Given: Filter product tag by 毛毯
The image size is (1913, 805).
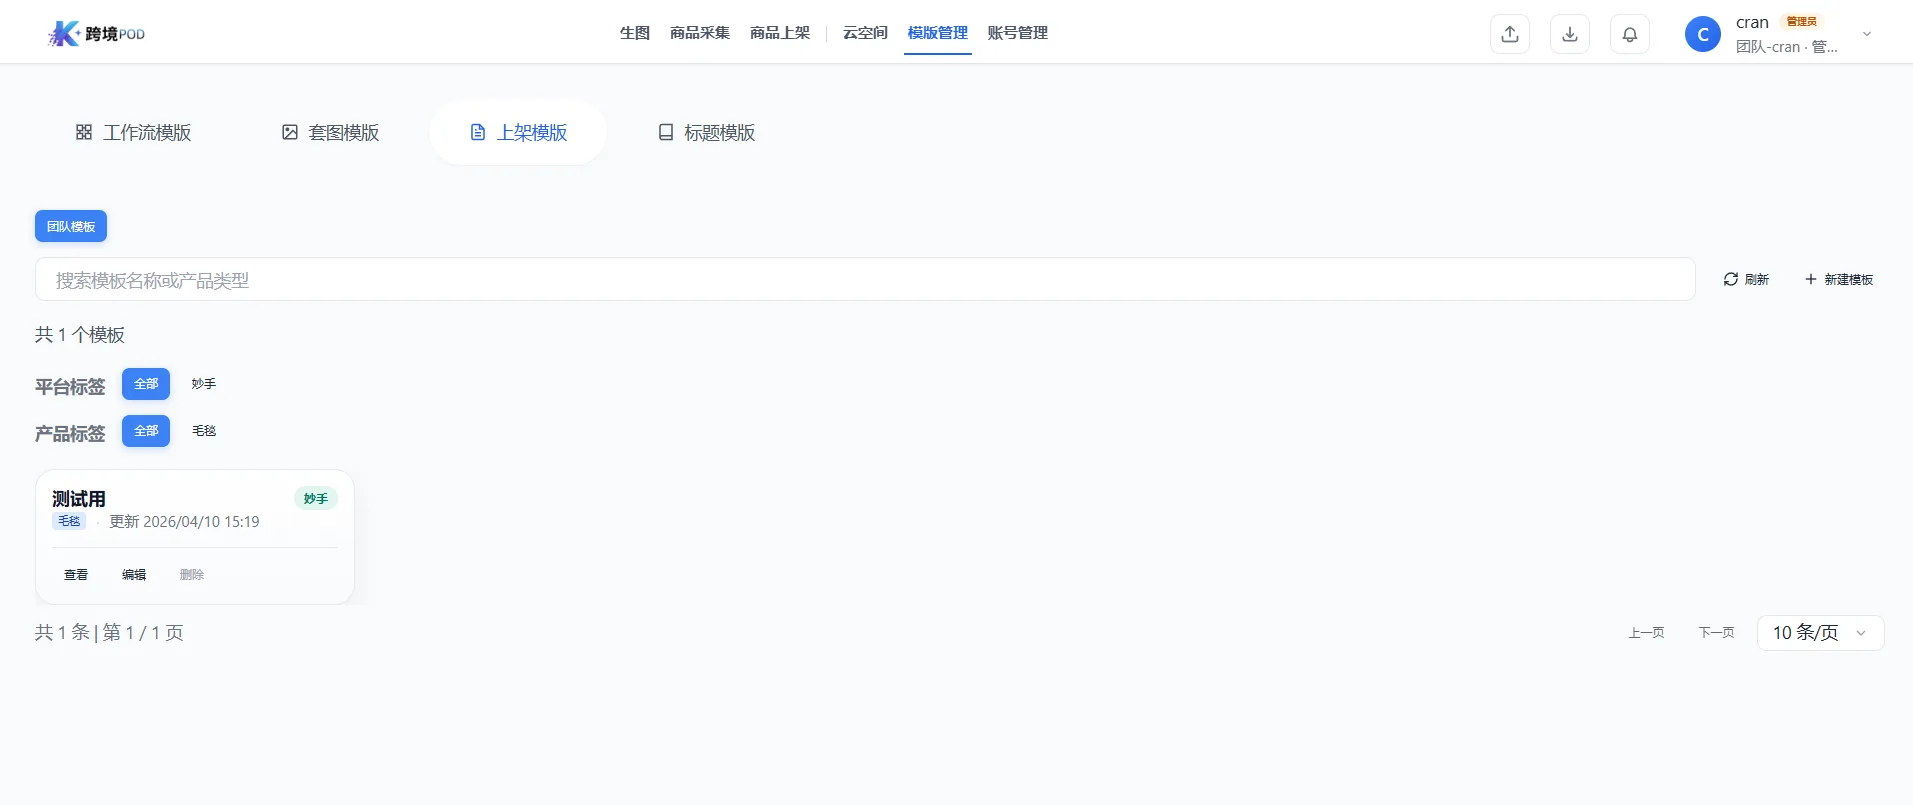Looking at the screenshot, I should point(204,431).
